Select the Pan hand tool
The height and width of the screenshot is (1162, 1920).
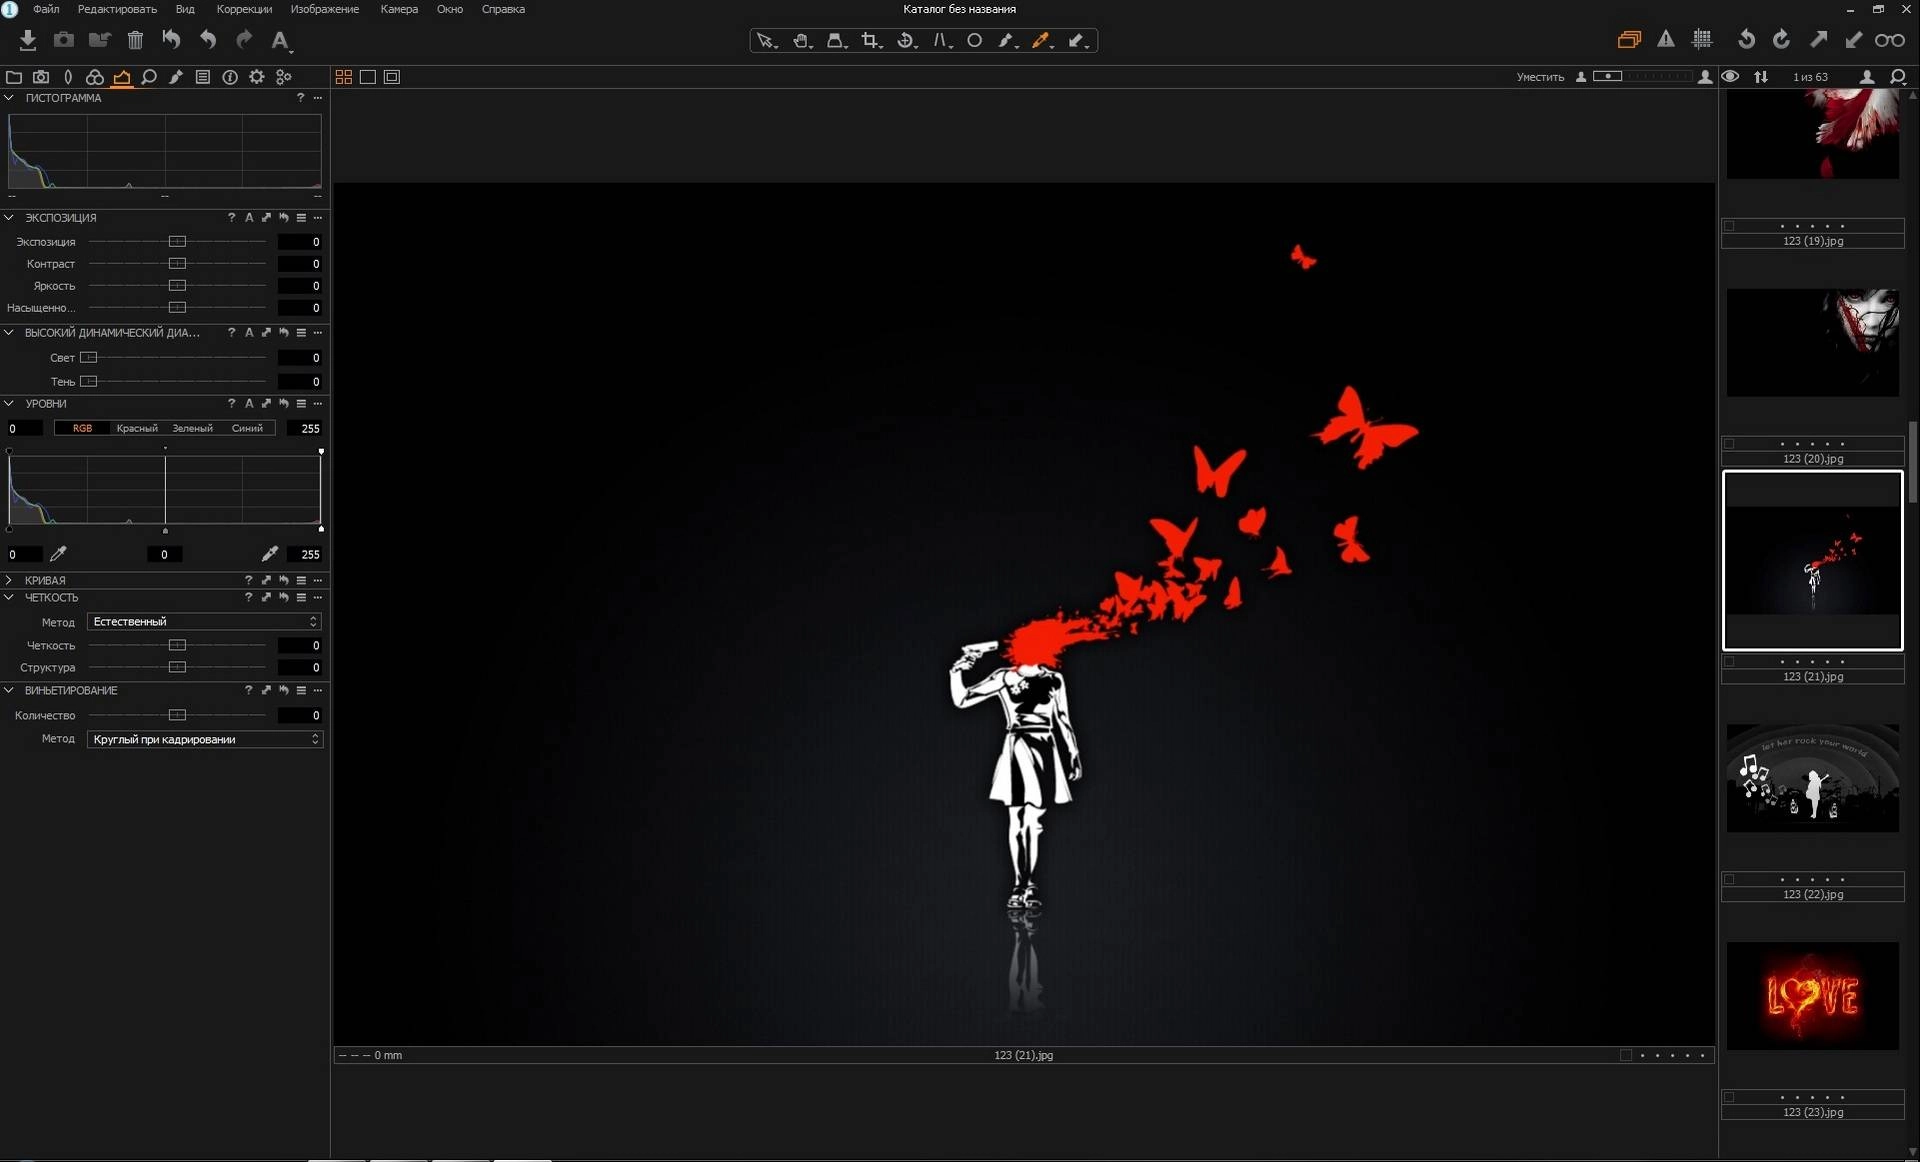point(801,41)
